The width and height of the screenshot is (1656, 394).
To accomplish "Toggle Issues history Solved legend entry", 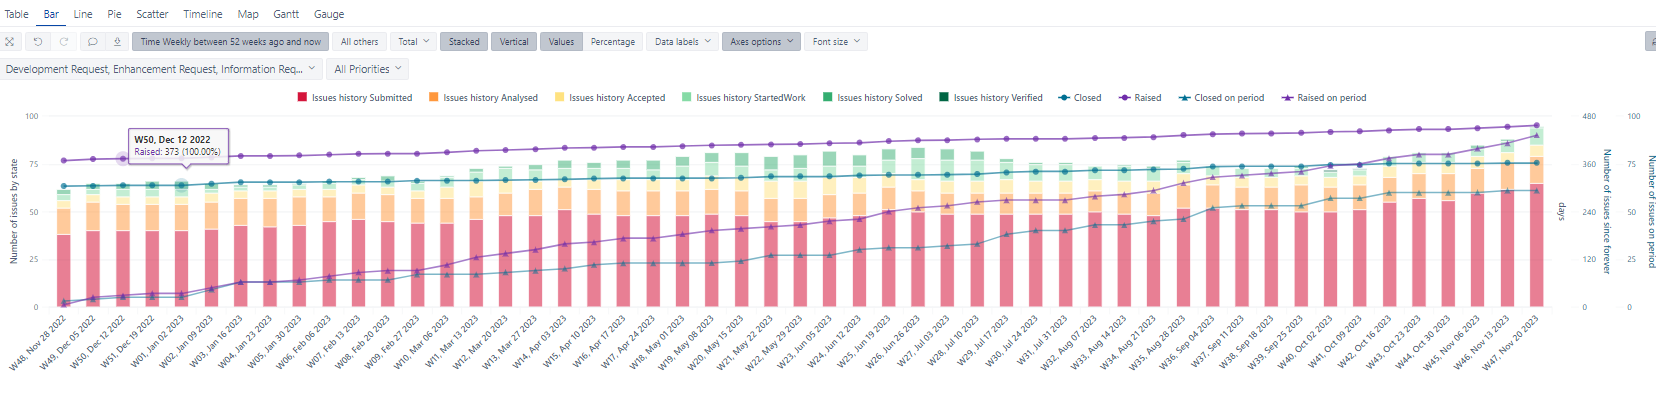I will [872, 98].
